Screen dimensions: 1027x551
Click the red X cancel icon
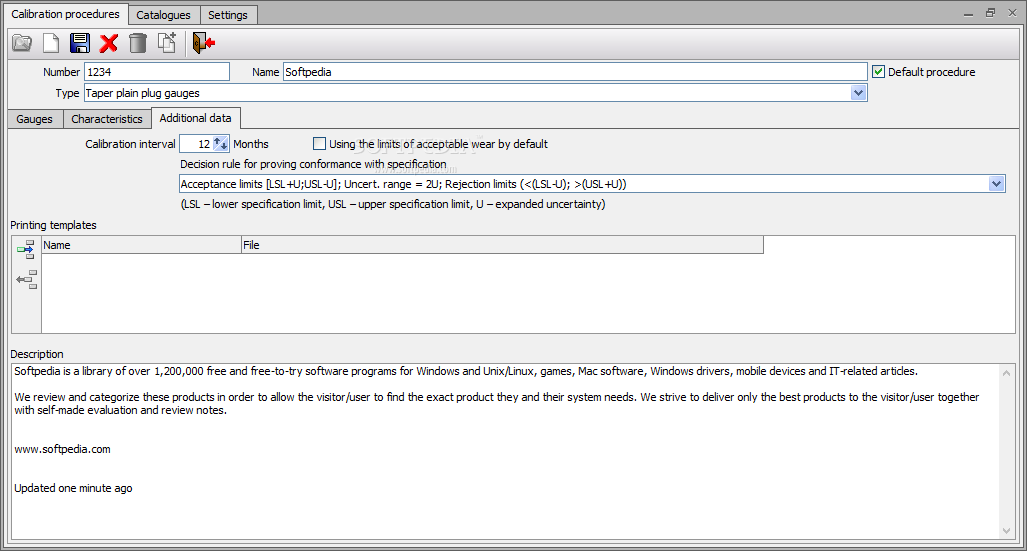point(109,43)
